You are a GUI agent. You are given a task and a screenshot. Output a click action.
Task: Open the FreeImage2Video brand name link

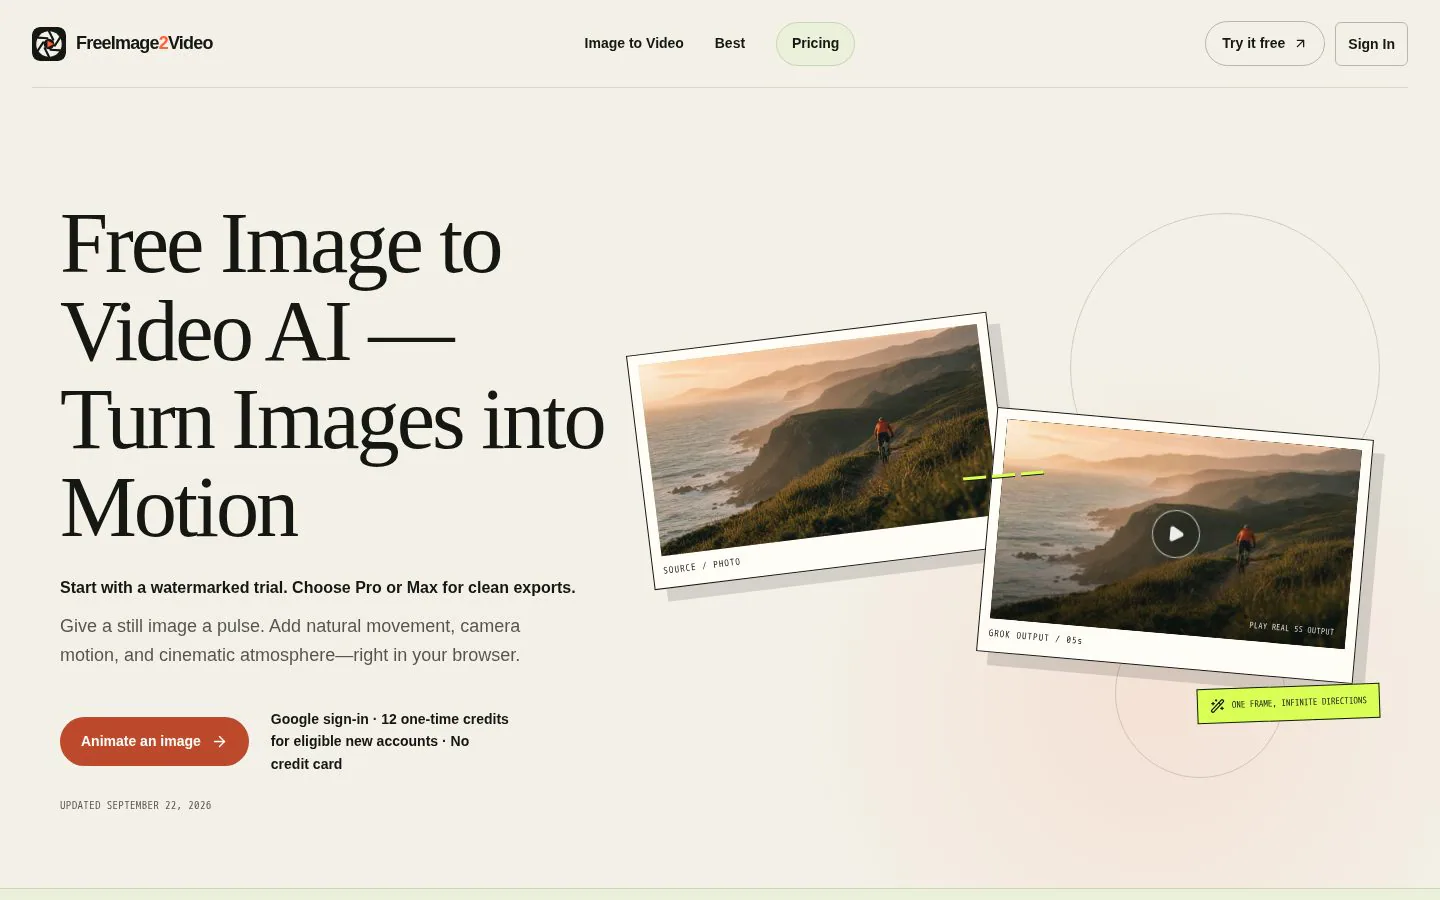coord(144,43)
